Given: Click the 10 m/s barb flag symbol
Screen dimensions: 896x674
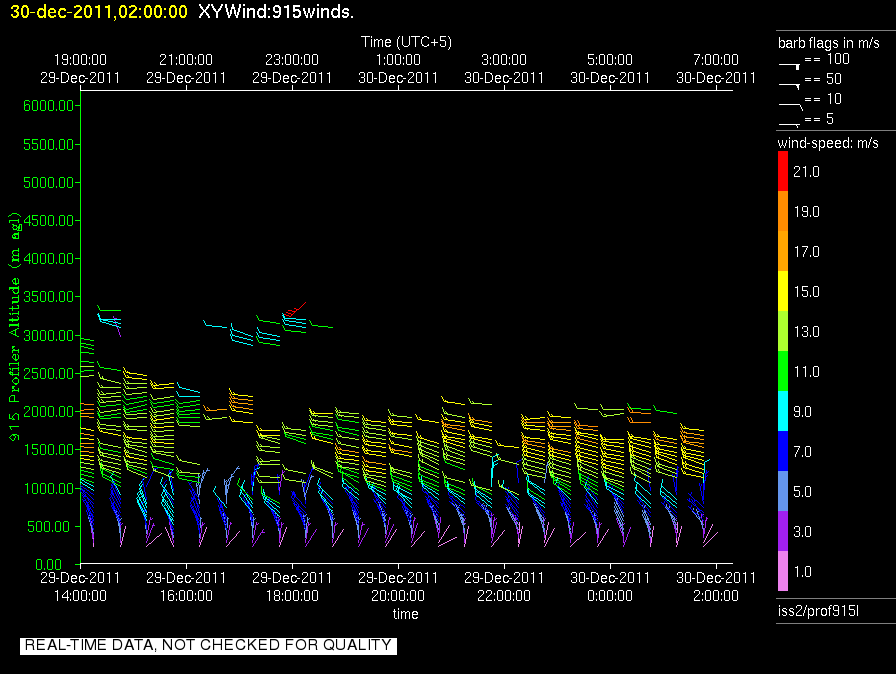Looking at the screenshot, I should tap(790, 103).
